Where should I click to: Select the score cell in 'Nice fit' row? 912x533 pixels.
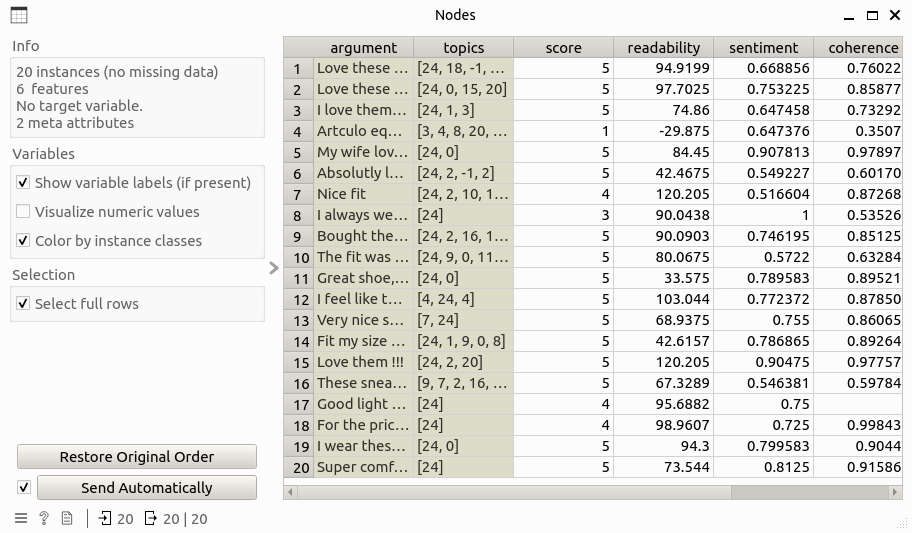click(564, 194)
